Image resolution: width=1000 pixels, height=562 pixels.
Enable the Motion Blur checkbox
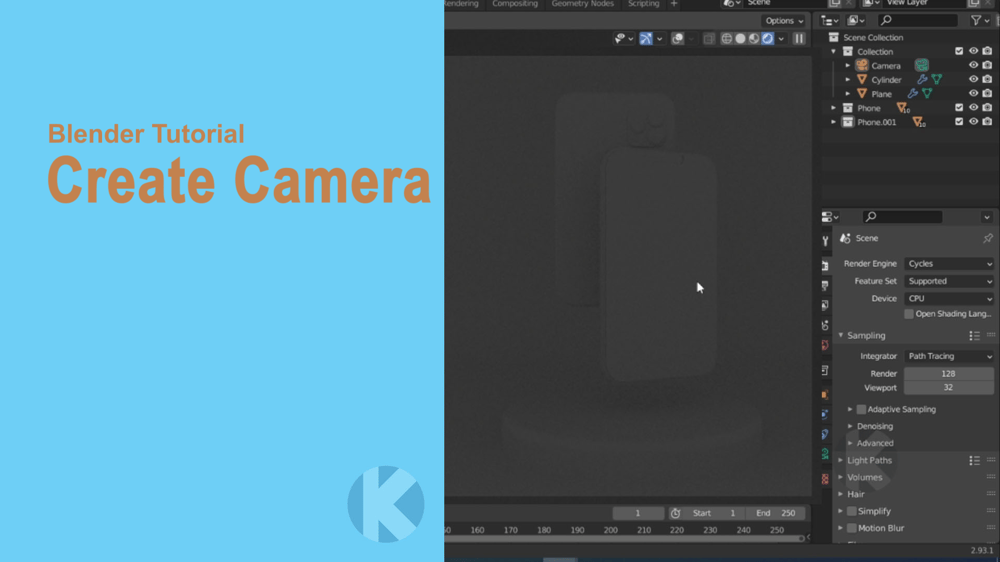[851, 528]
